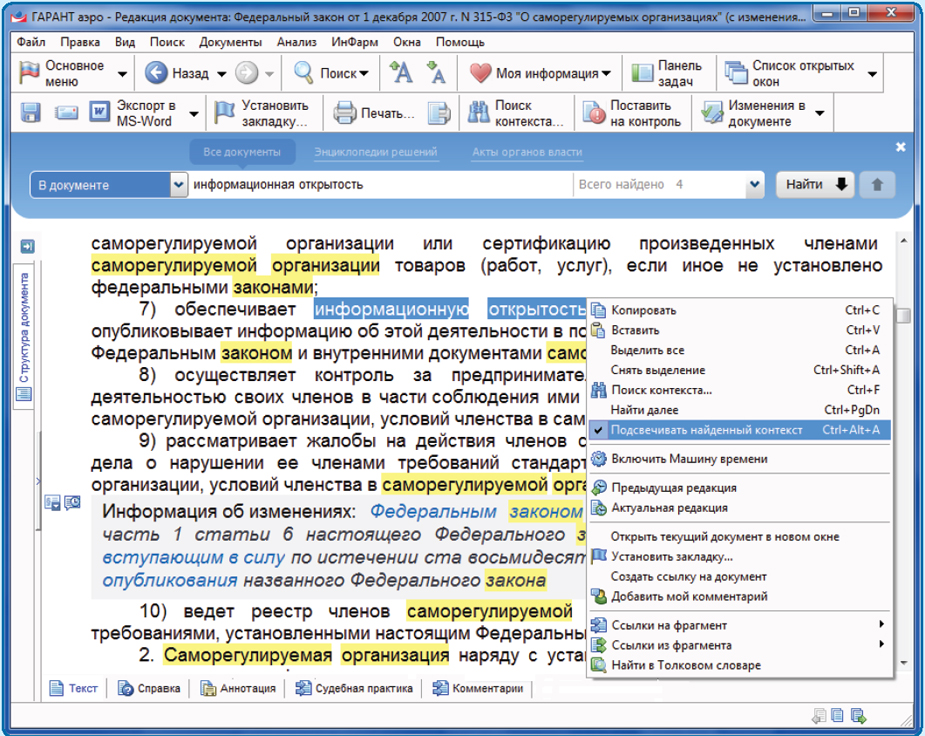Image resolution: width=925 pixels, height=736 pixels.
Task: Click the send by email envelope icon
Action: coord(66,113)
